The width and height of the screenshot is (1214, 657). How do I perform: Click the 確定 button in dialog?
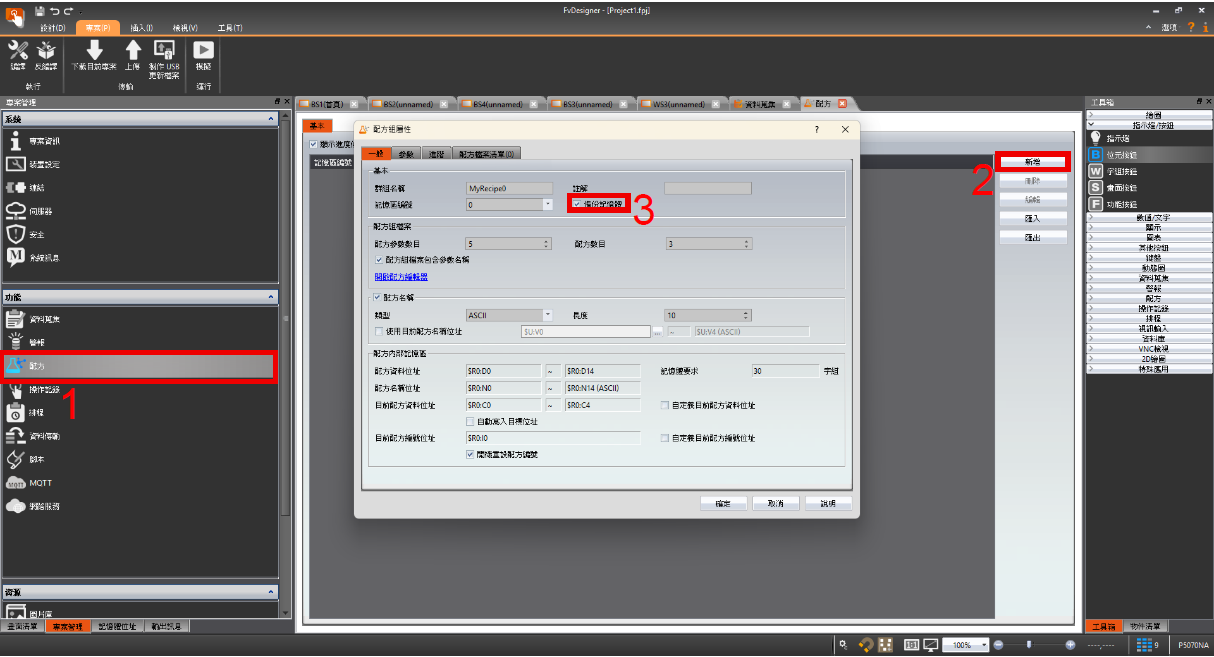724,503
